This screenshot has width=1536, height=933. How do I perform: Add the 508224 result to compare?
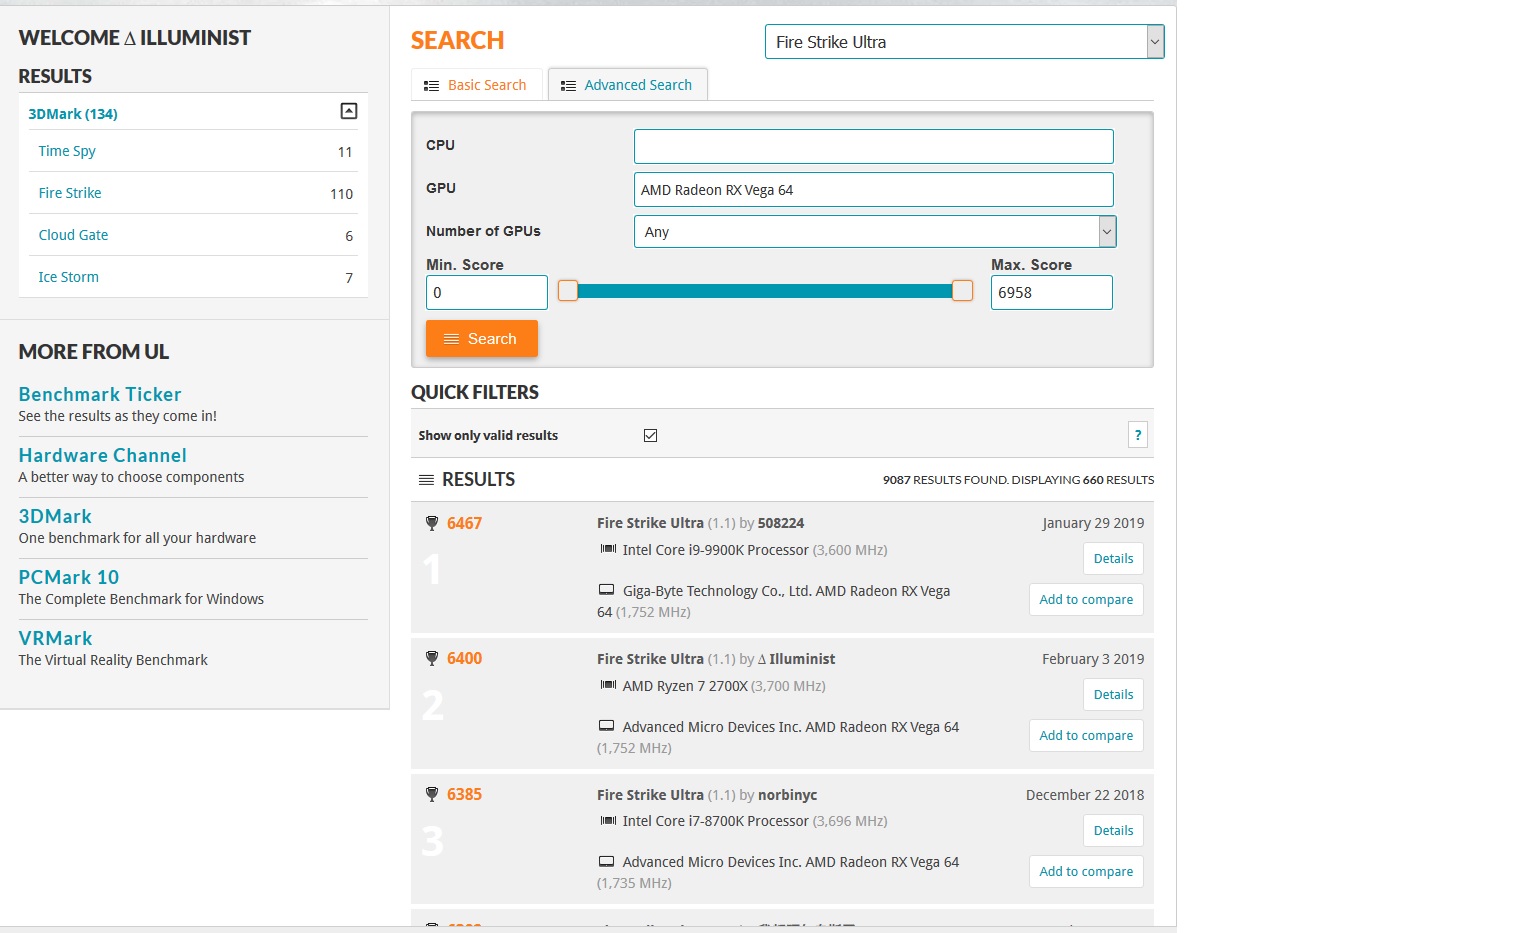[x=1086, y=600]
